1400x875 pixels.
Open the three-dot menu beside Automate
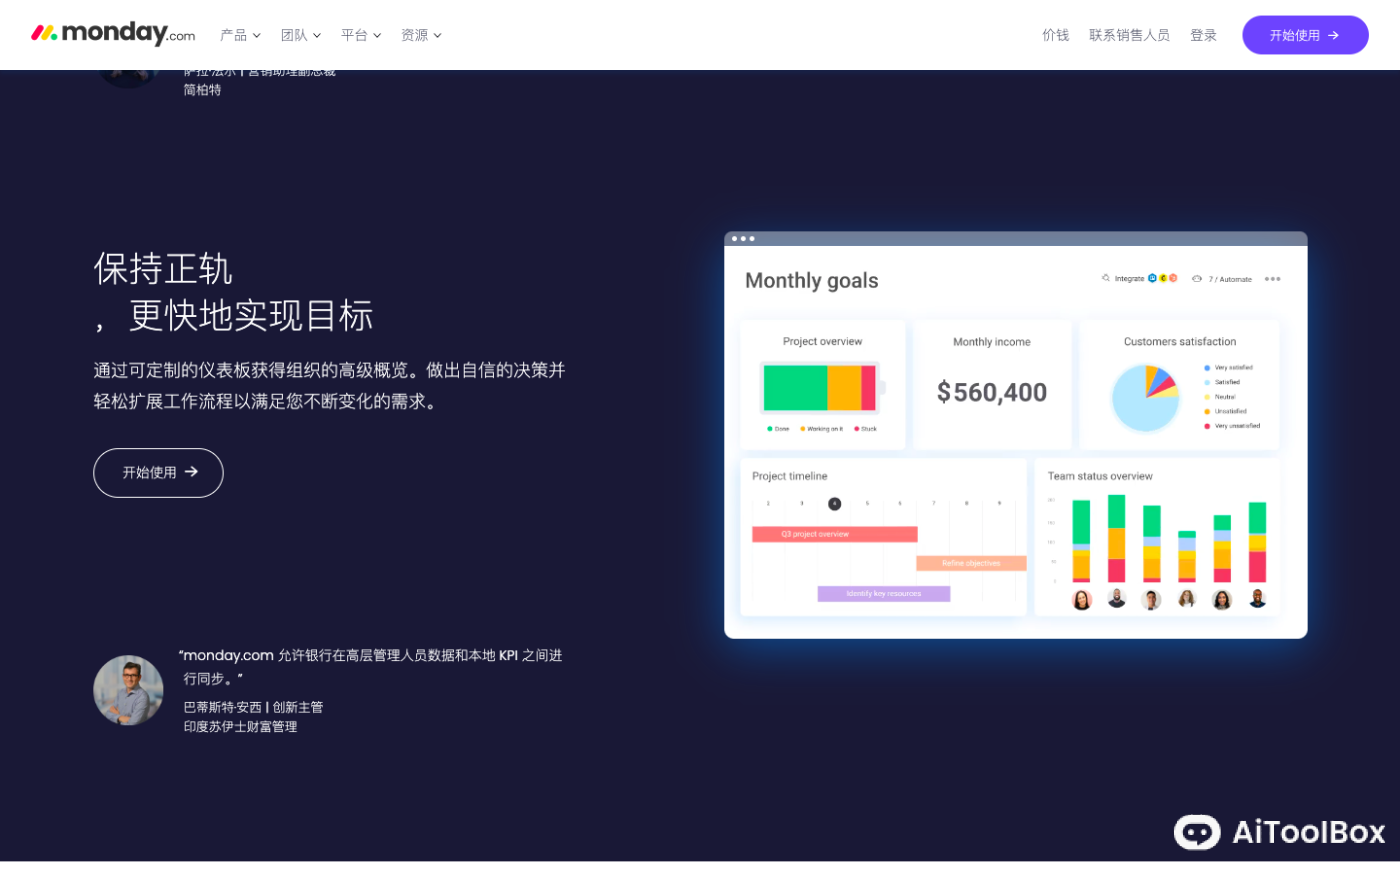coord(1272,279)
